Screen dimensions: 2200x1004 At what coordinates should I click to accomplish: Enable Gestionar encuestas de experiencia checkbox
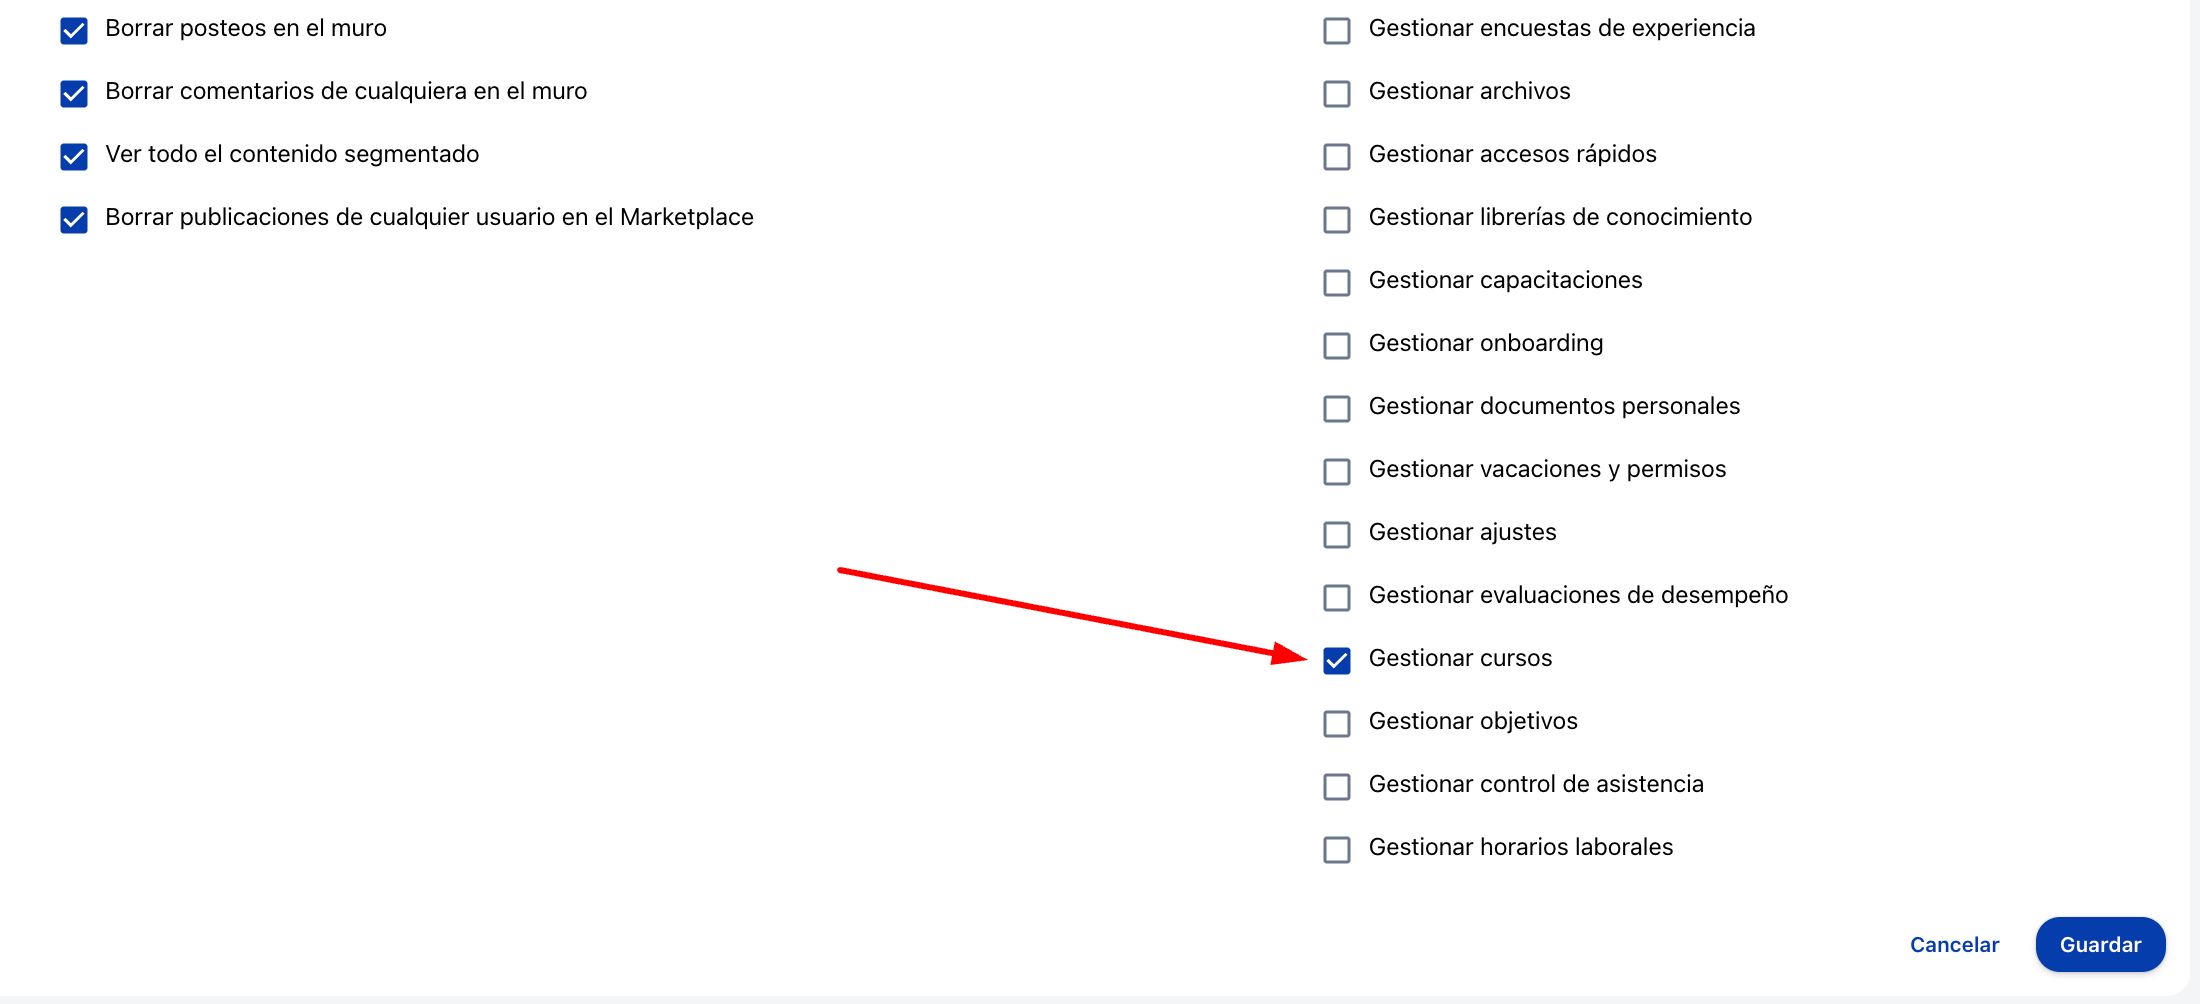(x=1337, y=31)
